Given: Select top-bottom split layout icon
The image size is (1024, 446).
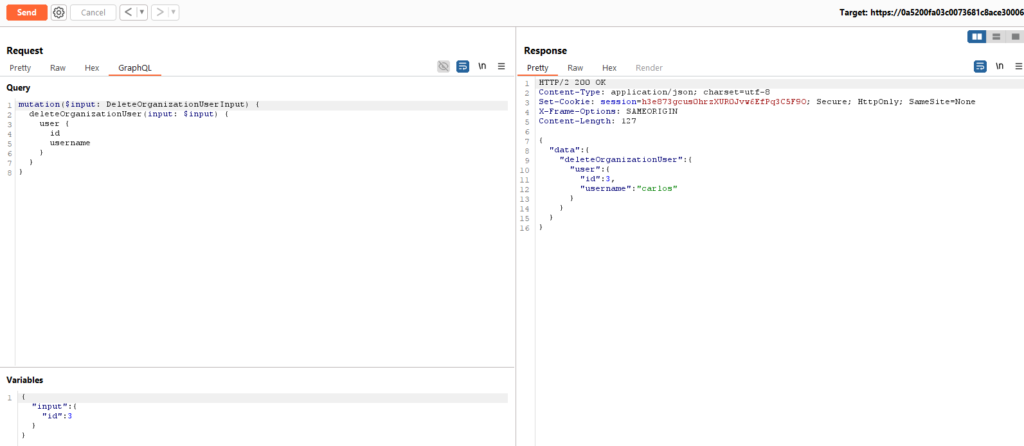Looking at the screenshot, I should (997, 37).
